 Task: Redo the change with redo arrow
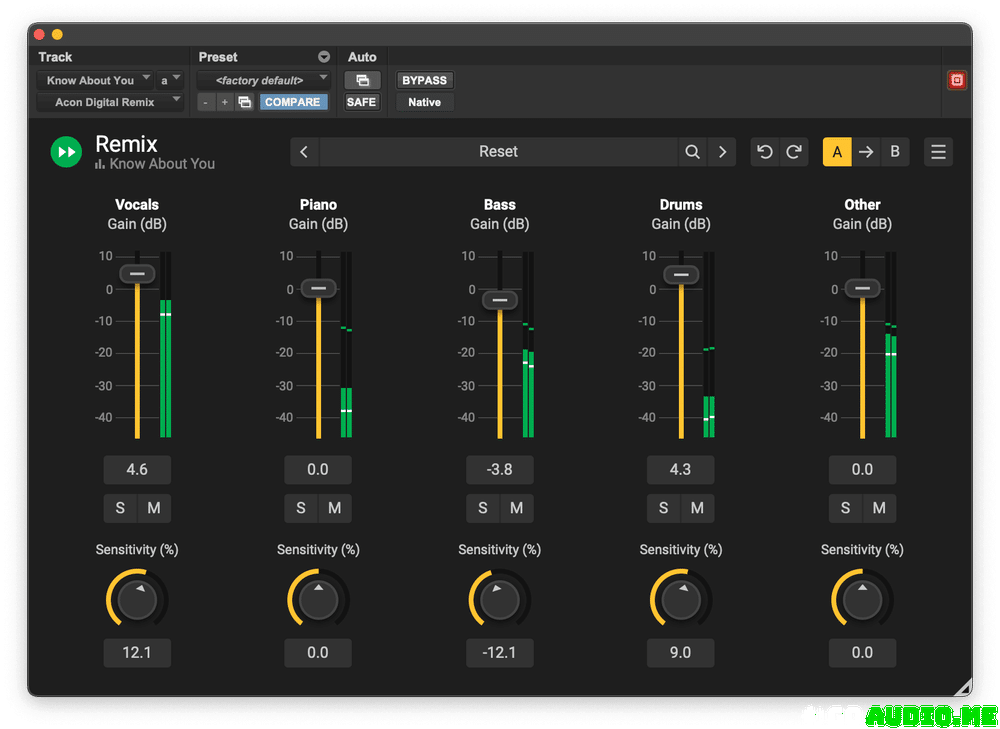coord(794,152)
